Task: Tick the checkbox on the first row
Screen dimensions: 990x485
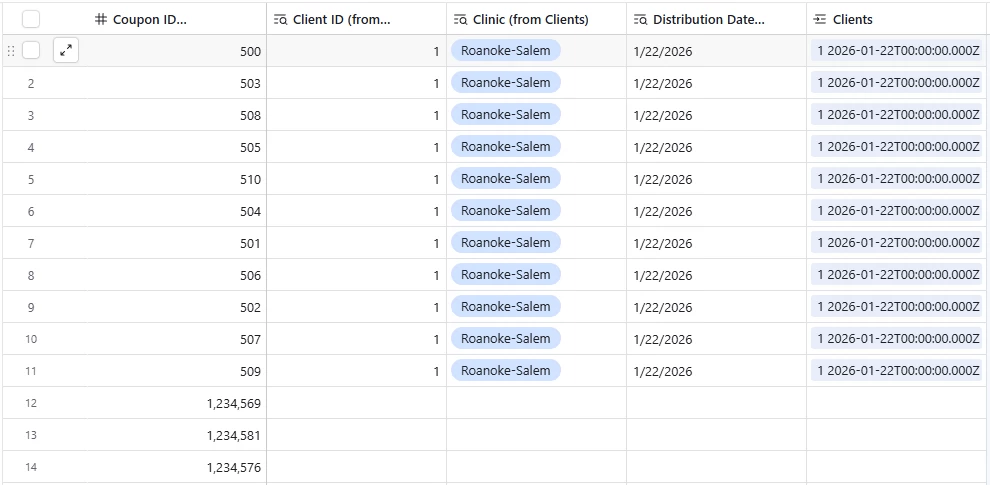Action: point(31,51)
